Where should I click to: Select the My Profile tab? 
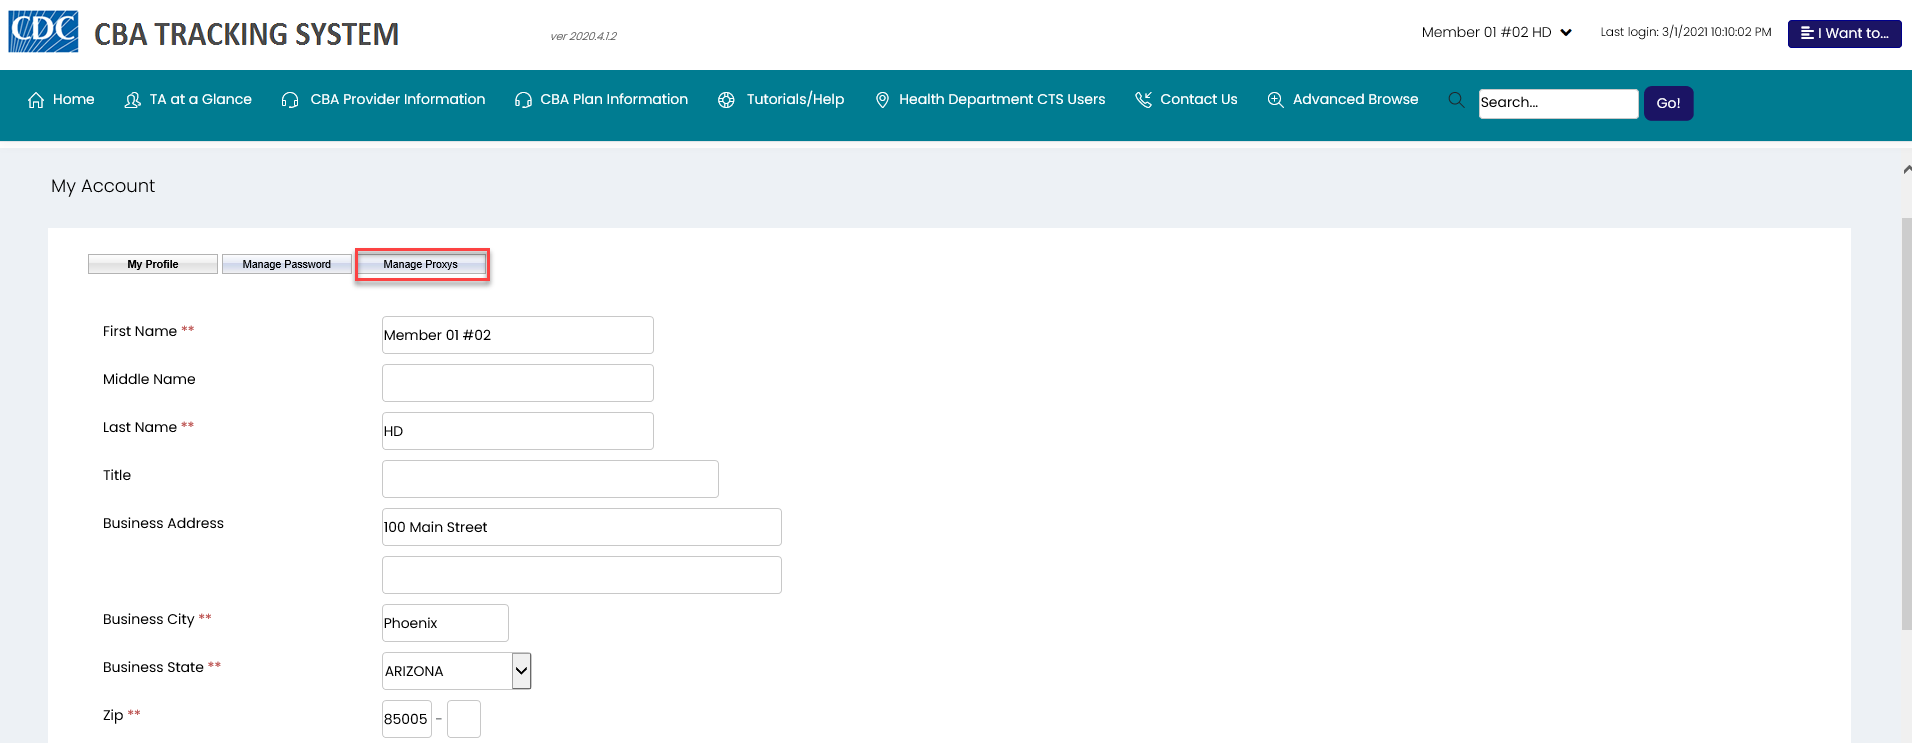coord(152,264)
